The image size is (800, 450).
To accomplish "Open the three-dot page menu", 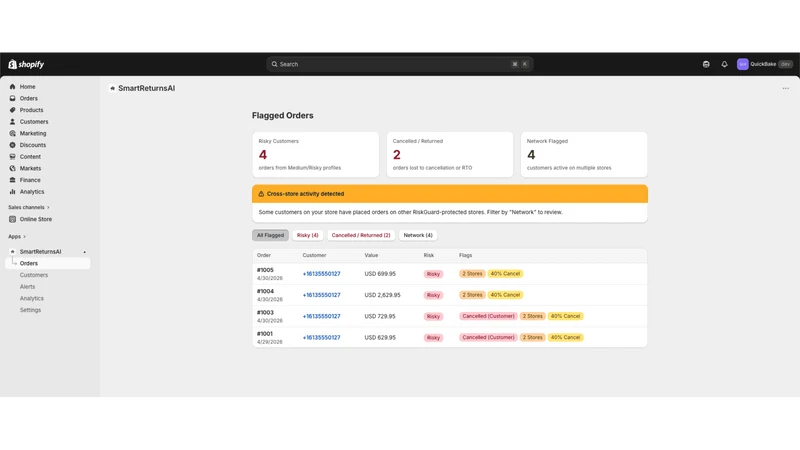I will pos(786,88).
